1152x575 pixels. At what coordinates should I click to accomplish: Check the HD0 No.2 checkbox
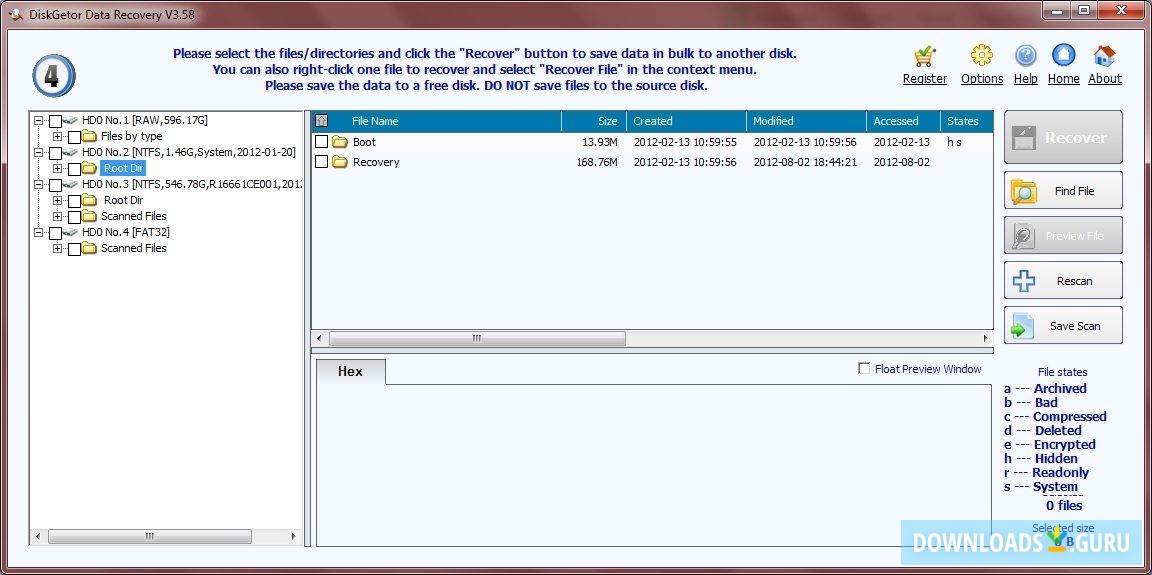pos(55,153)
